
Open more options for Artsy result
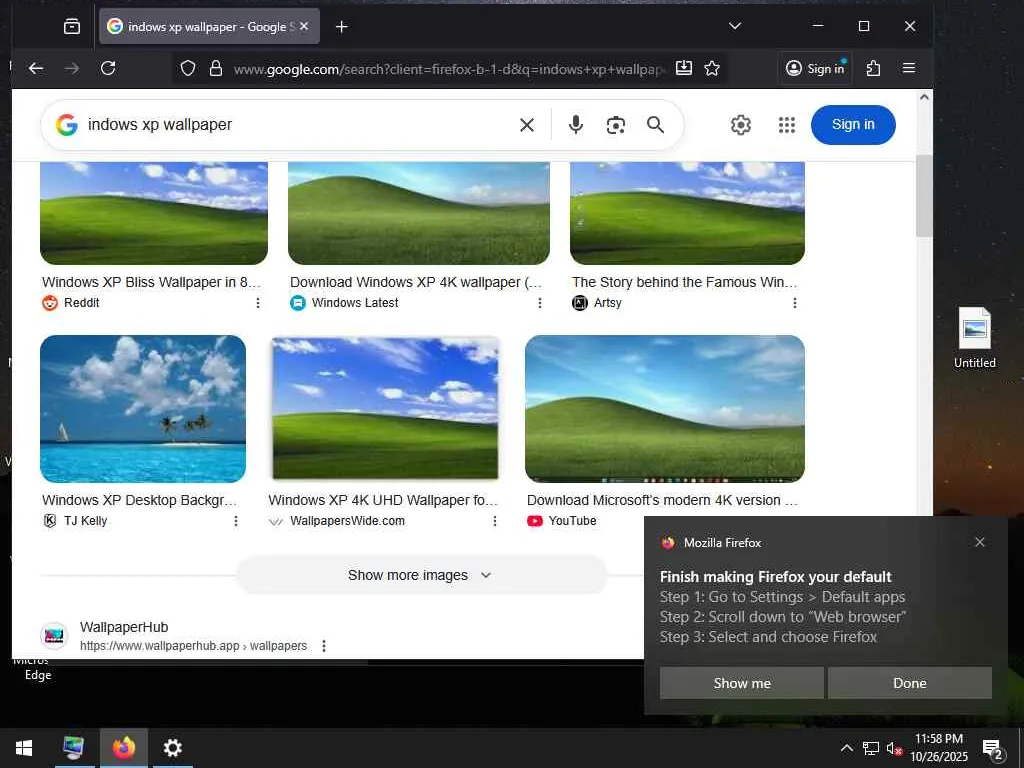point(795,303)
